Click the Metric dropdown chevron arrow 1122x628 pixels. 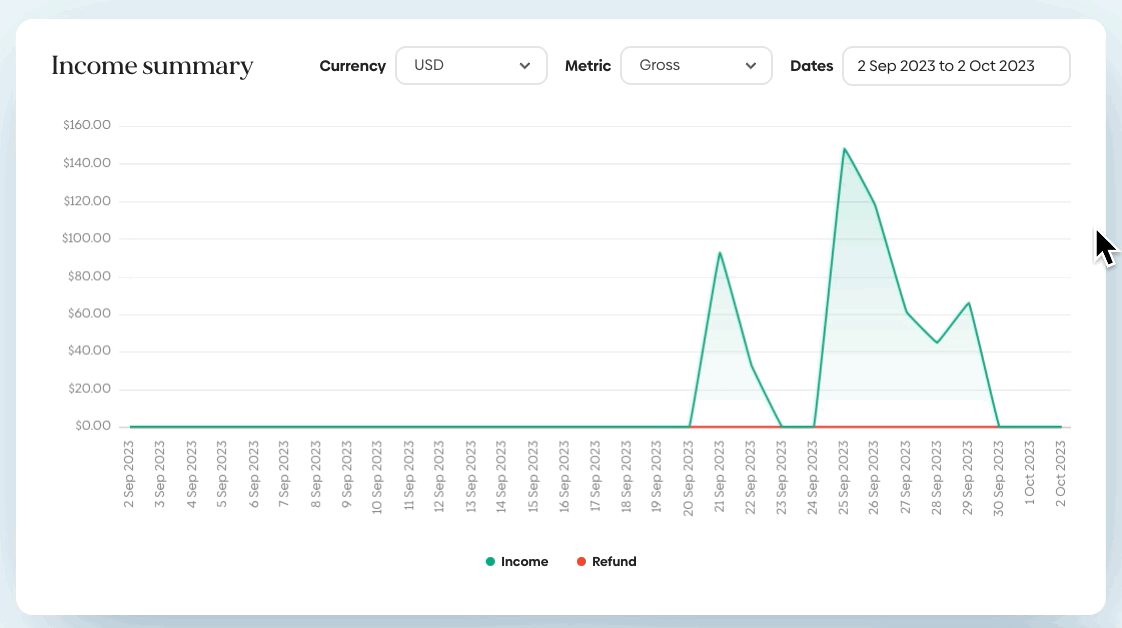pyautogui.click(x=750, y=66)
